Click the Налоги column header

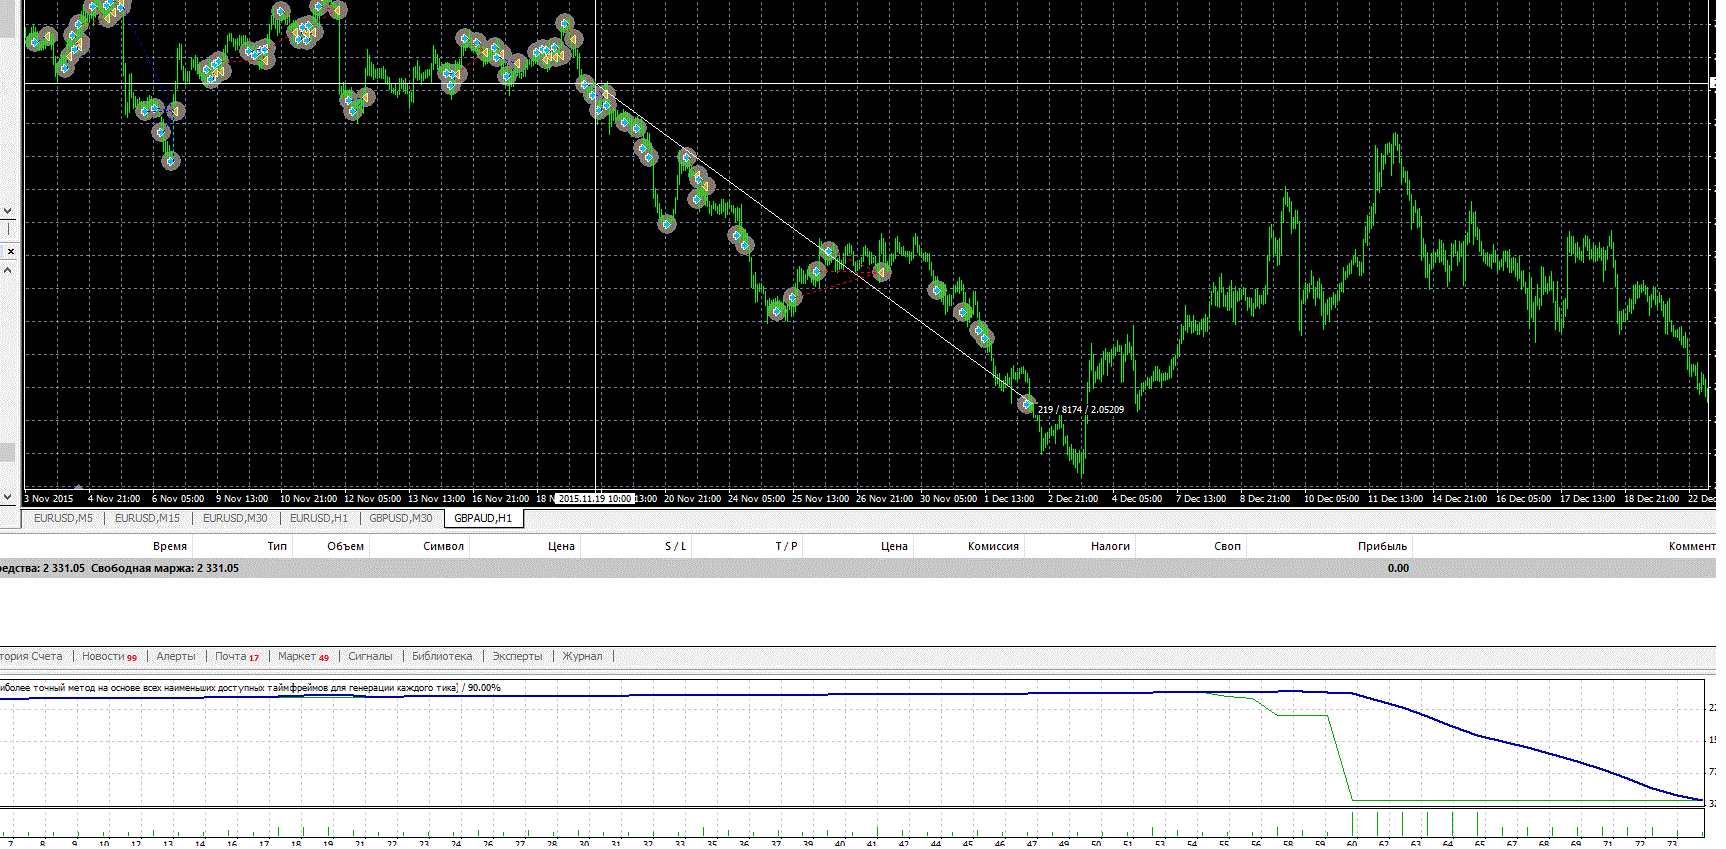pos(1110,546)
